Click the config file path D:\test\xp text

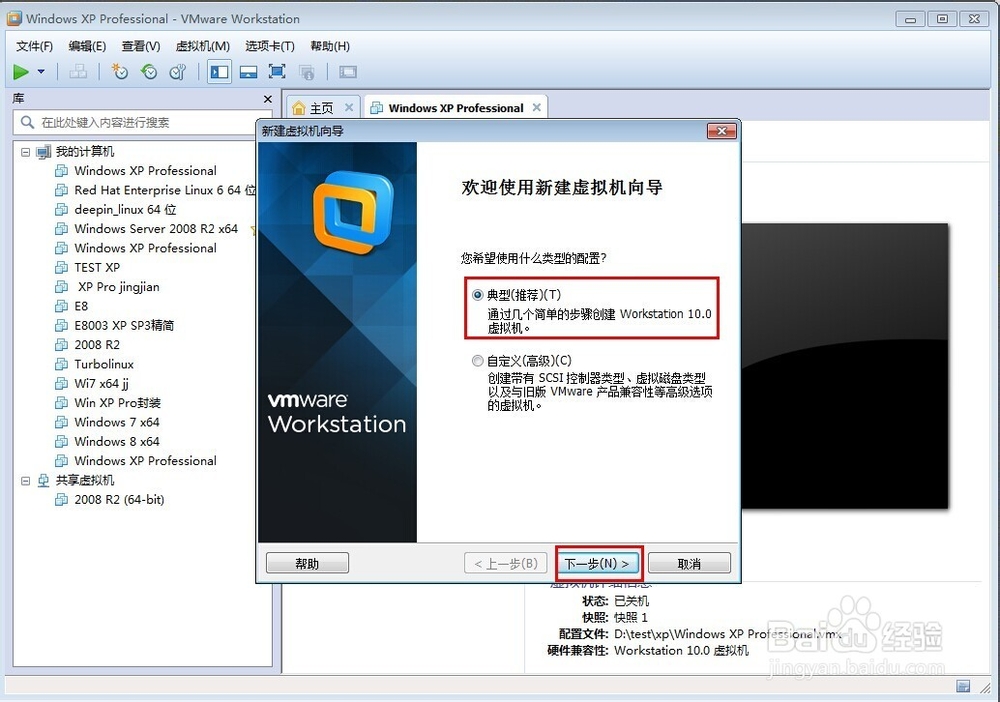[x=727, y=634]
